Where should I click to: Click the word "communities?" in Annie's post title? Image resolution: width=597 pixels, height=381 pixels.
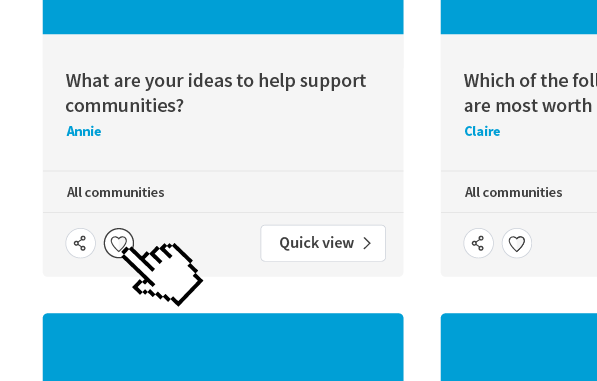125,105
